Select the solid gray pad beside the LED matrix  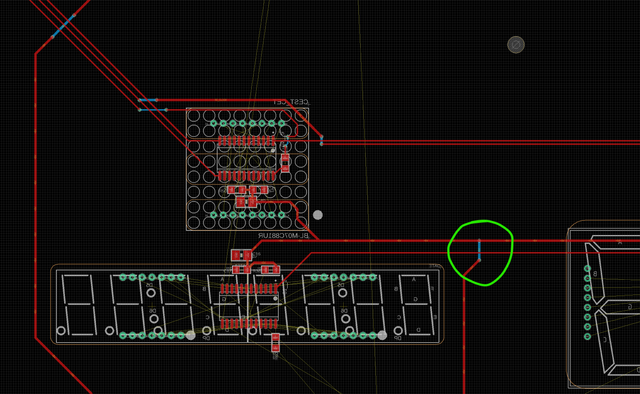tap(318, 215)
